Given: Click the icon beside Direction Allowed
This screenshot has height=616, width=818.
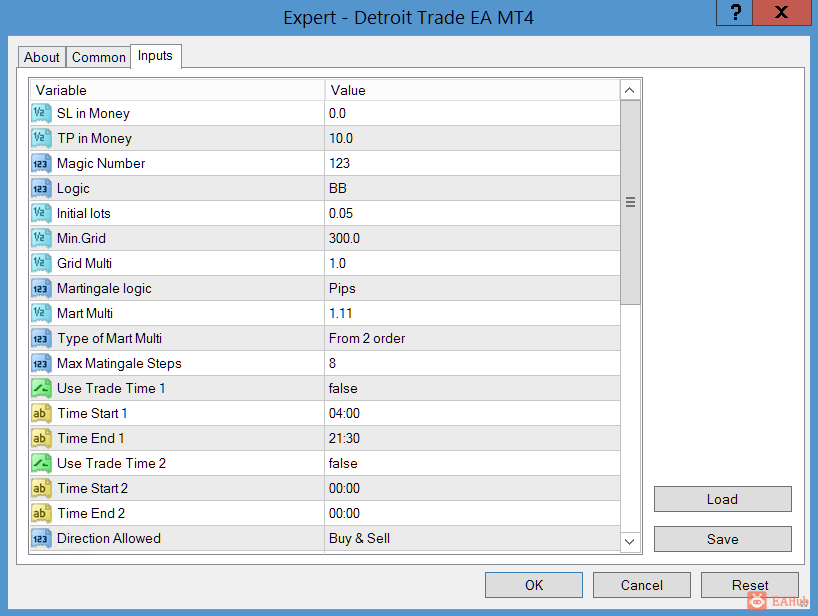Looking at the screenshot, I should [41, 539].
